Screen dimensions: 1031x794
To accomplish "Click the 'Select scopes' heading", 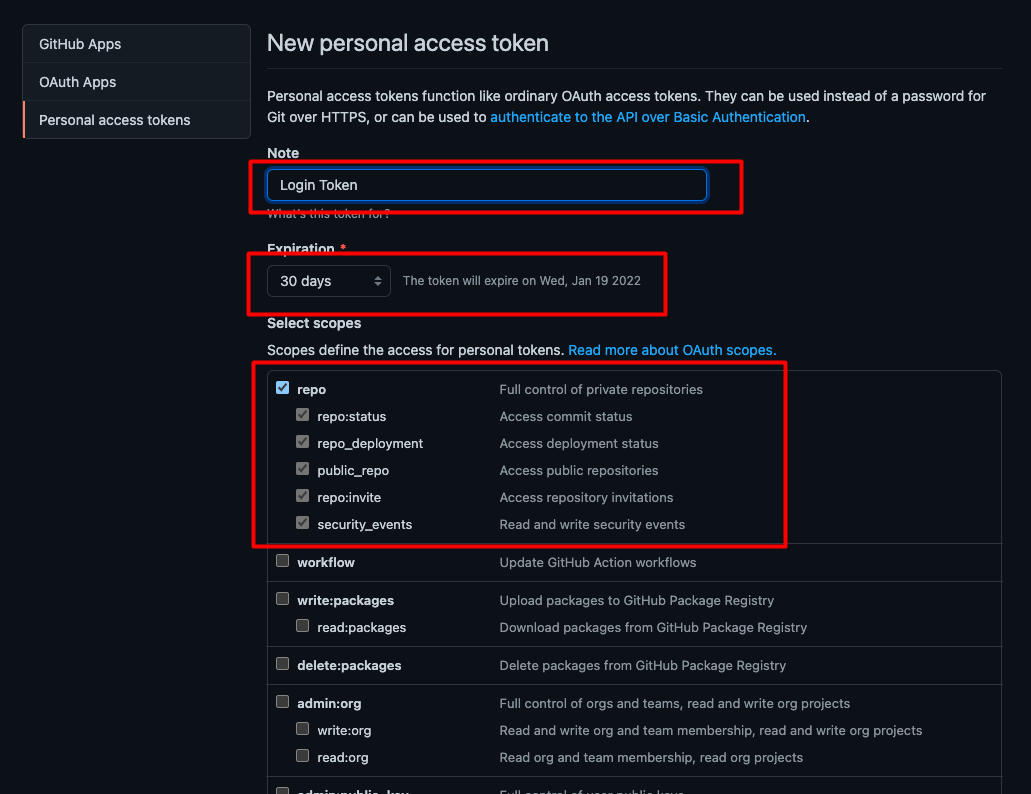I will (314, 323).
